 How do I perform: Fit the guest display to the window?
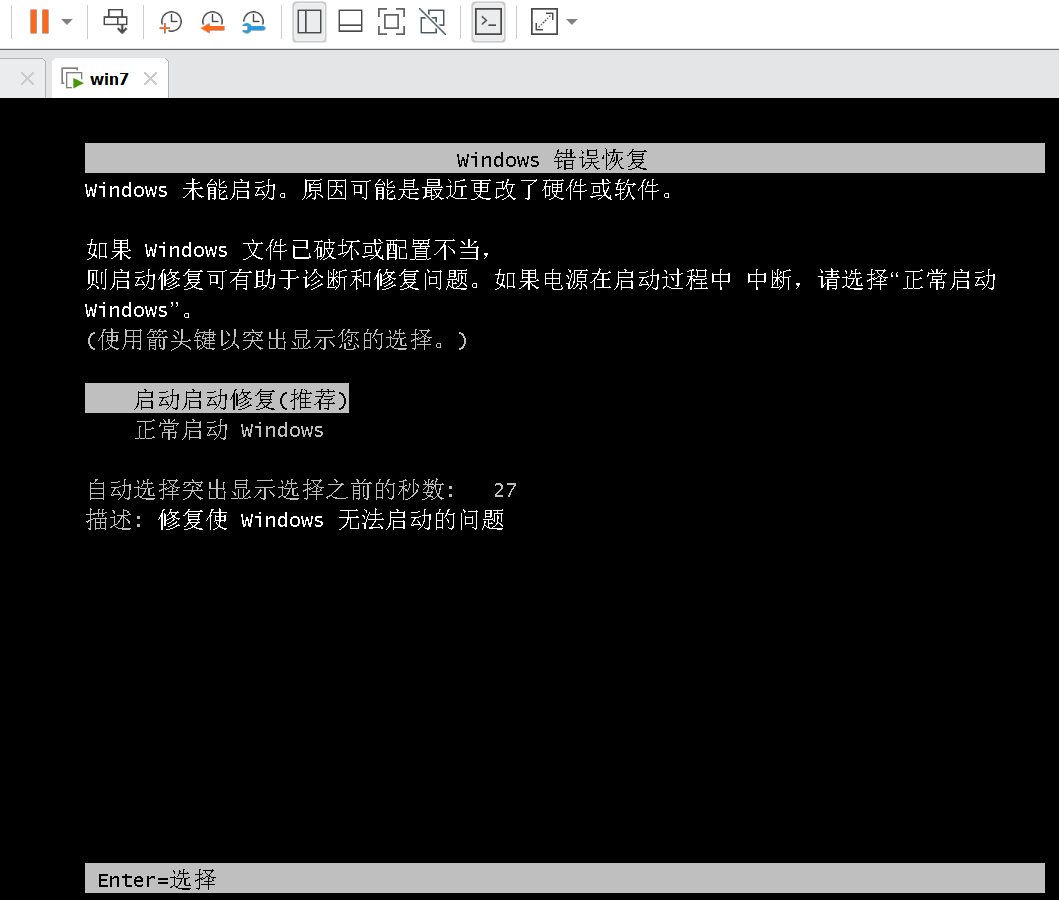coord(390,21)
